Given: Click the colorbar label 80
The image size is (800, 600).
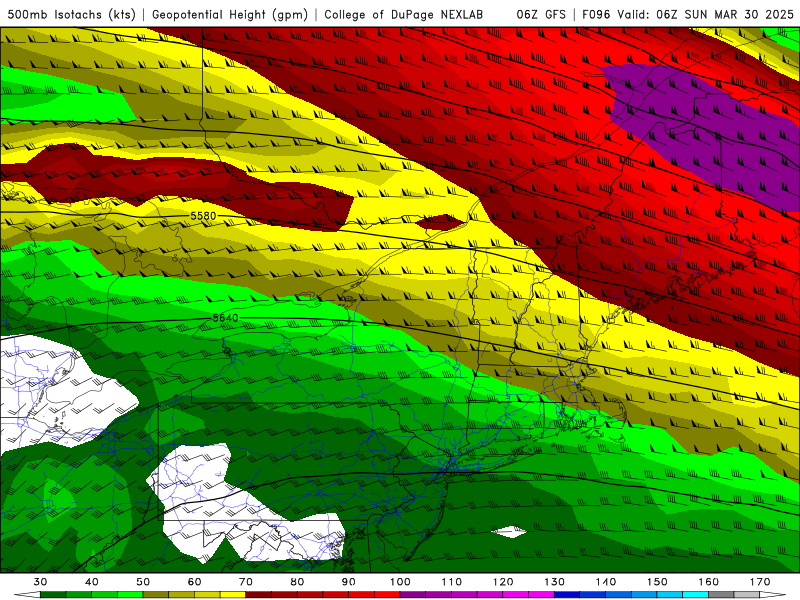Looking at the screenshot, I should coord(297,582).
